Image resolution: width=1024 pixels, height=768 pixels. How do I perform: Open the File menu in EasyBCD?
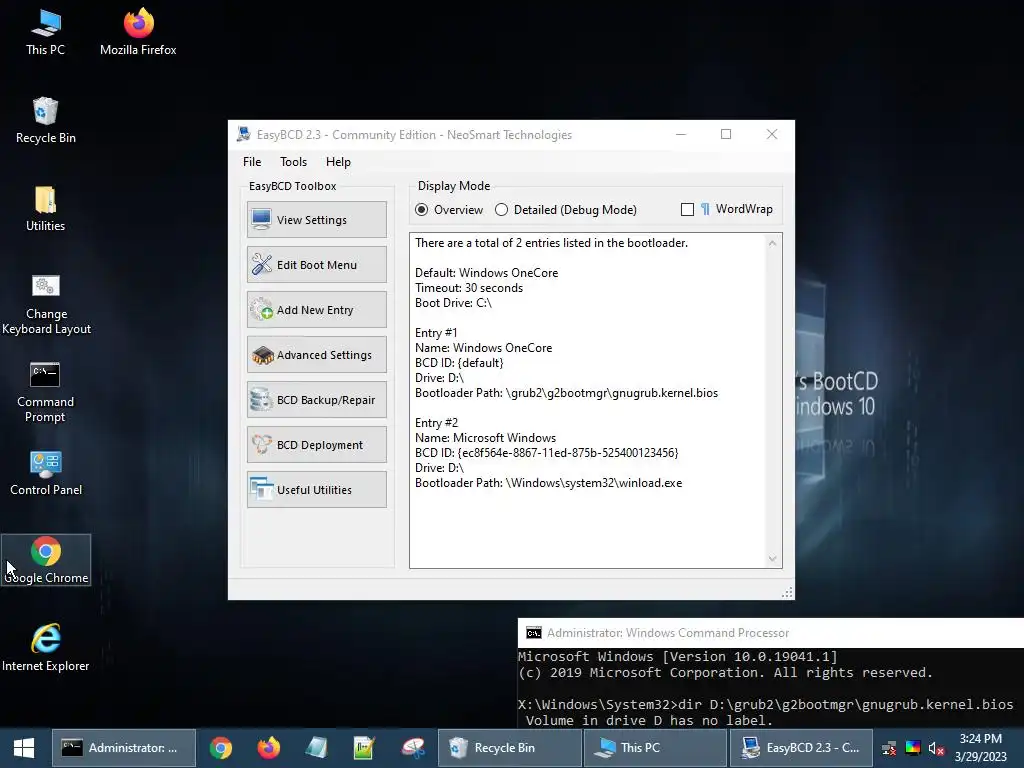pyautogui.click(x=252, y=162)
